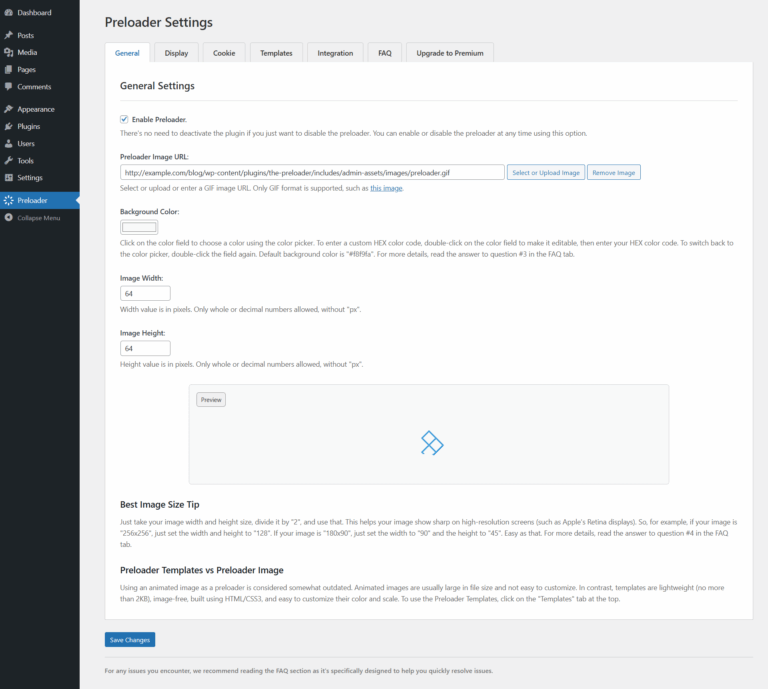This screenshot has width=768, height=689.
Task: Click the Media icon in sidebar
Action: pyautogui.click(x=8, y=52)
